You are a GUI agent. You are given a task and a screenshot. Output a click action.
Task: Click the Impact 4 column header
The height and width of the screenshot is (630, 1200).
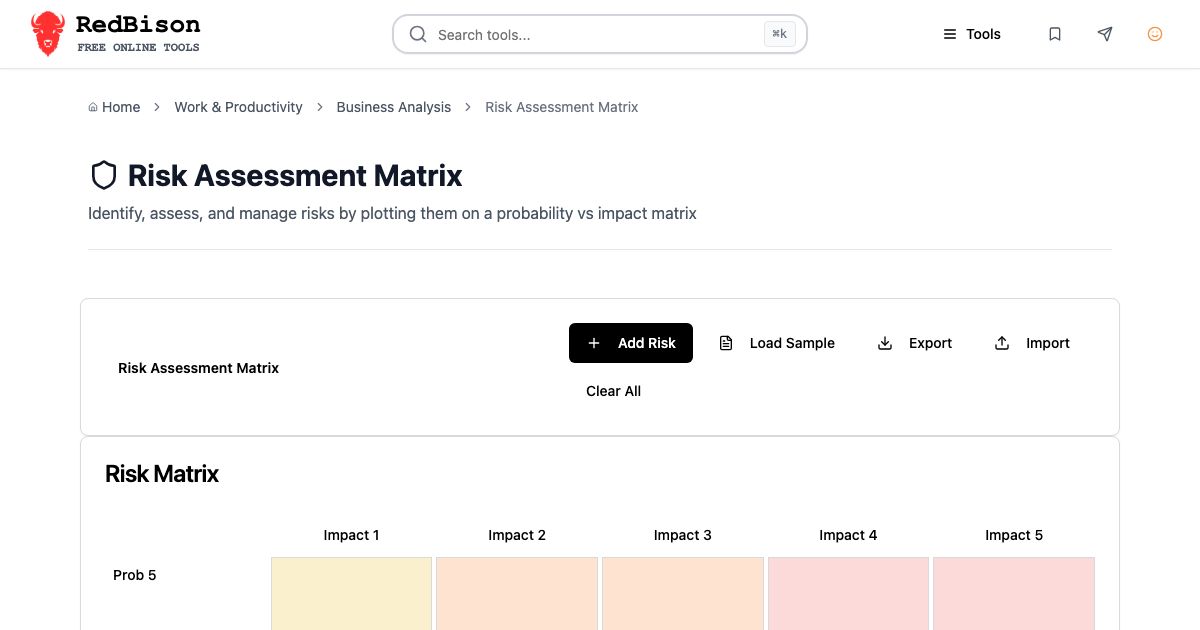point(848,535)
